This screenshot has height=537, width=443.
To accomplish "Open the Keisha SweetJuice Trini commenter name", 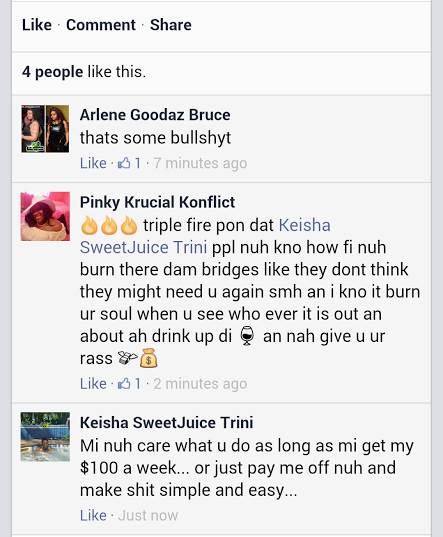I will (167, 422).
